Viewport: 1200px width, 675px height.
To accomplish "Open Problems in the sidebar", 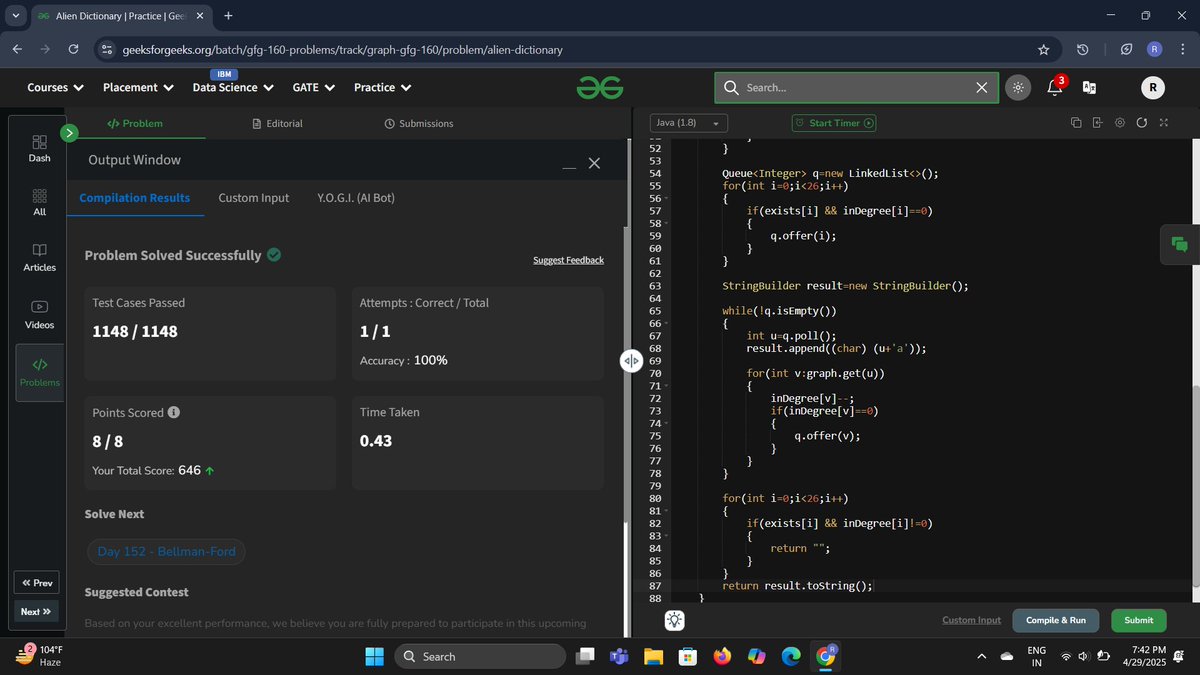I will coord(40,371).
